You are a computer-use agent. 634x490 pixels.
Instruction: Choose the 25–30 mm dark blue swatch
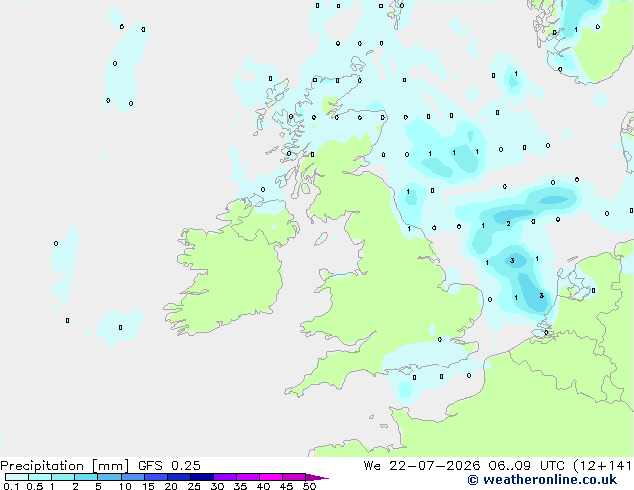(x=202, y=477)
